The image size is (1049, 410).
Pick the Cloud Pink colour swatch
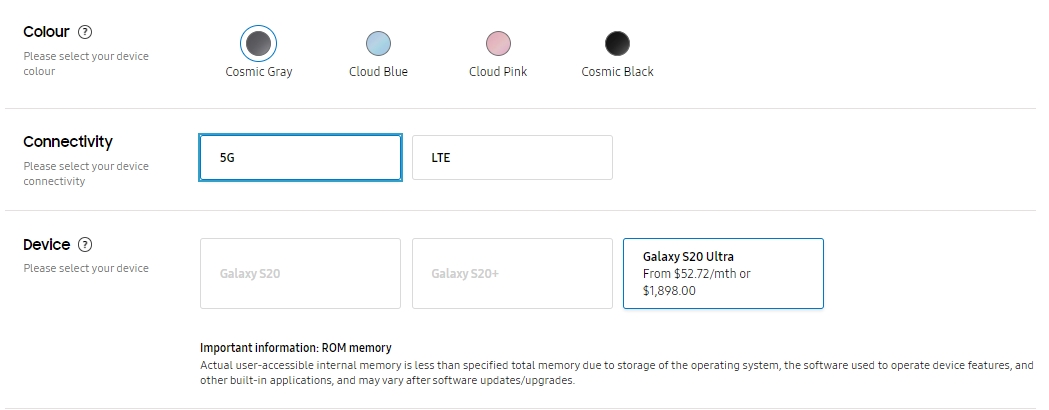point(498,44)
